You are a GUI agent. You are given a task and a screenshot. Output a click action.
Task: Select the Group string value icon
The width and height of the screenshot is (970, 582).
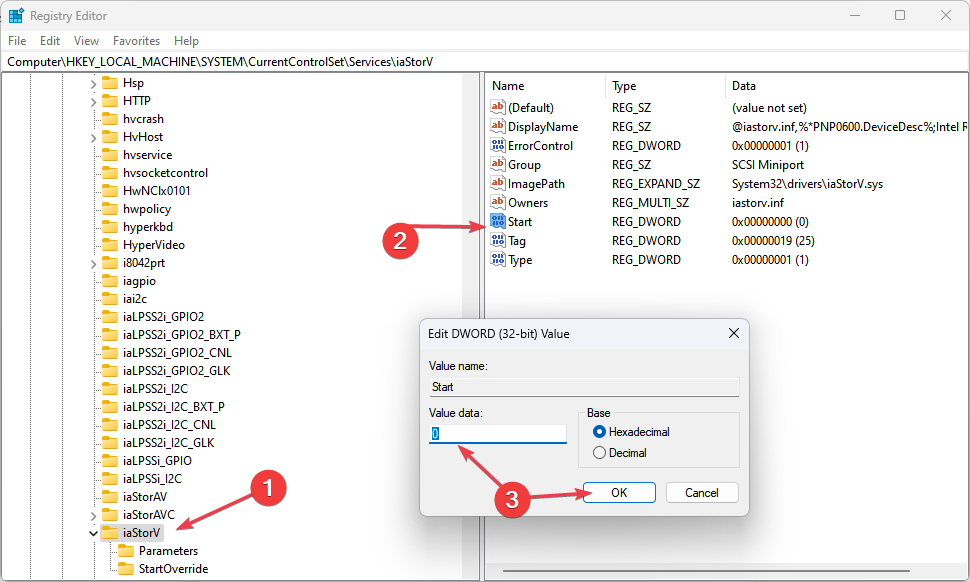pyautogui.click(x=497, y=165)
